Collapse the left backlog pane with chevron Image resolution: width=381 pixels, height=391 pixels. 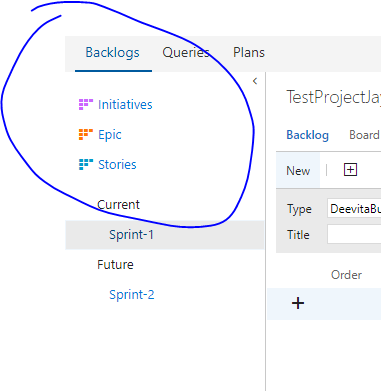[x=255, y=81]
